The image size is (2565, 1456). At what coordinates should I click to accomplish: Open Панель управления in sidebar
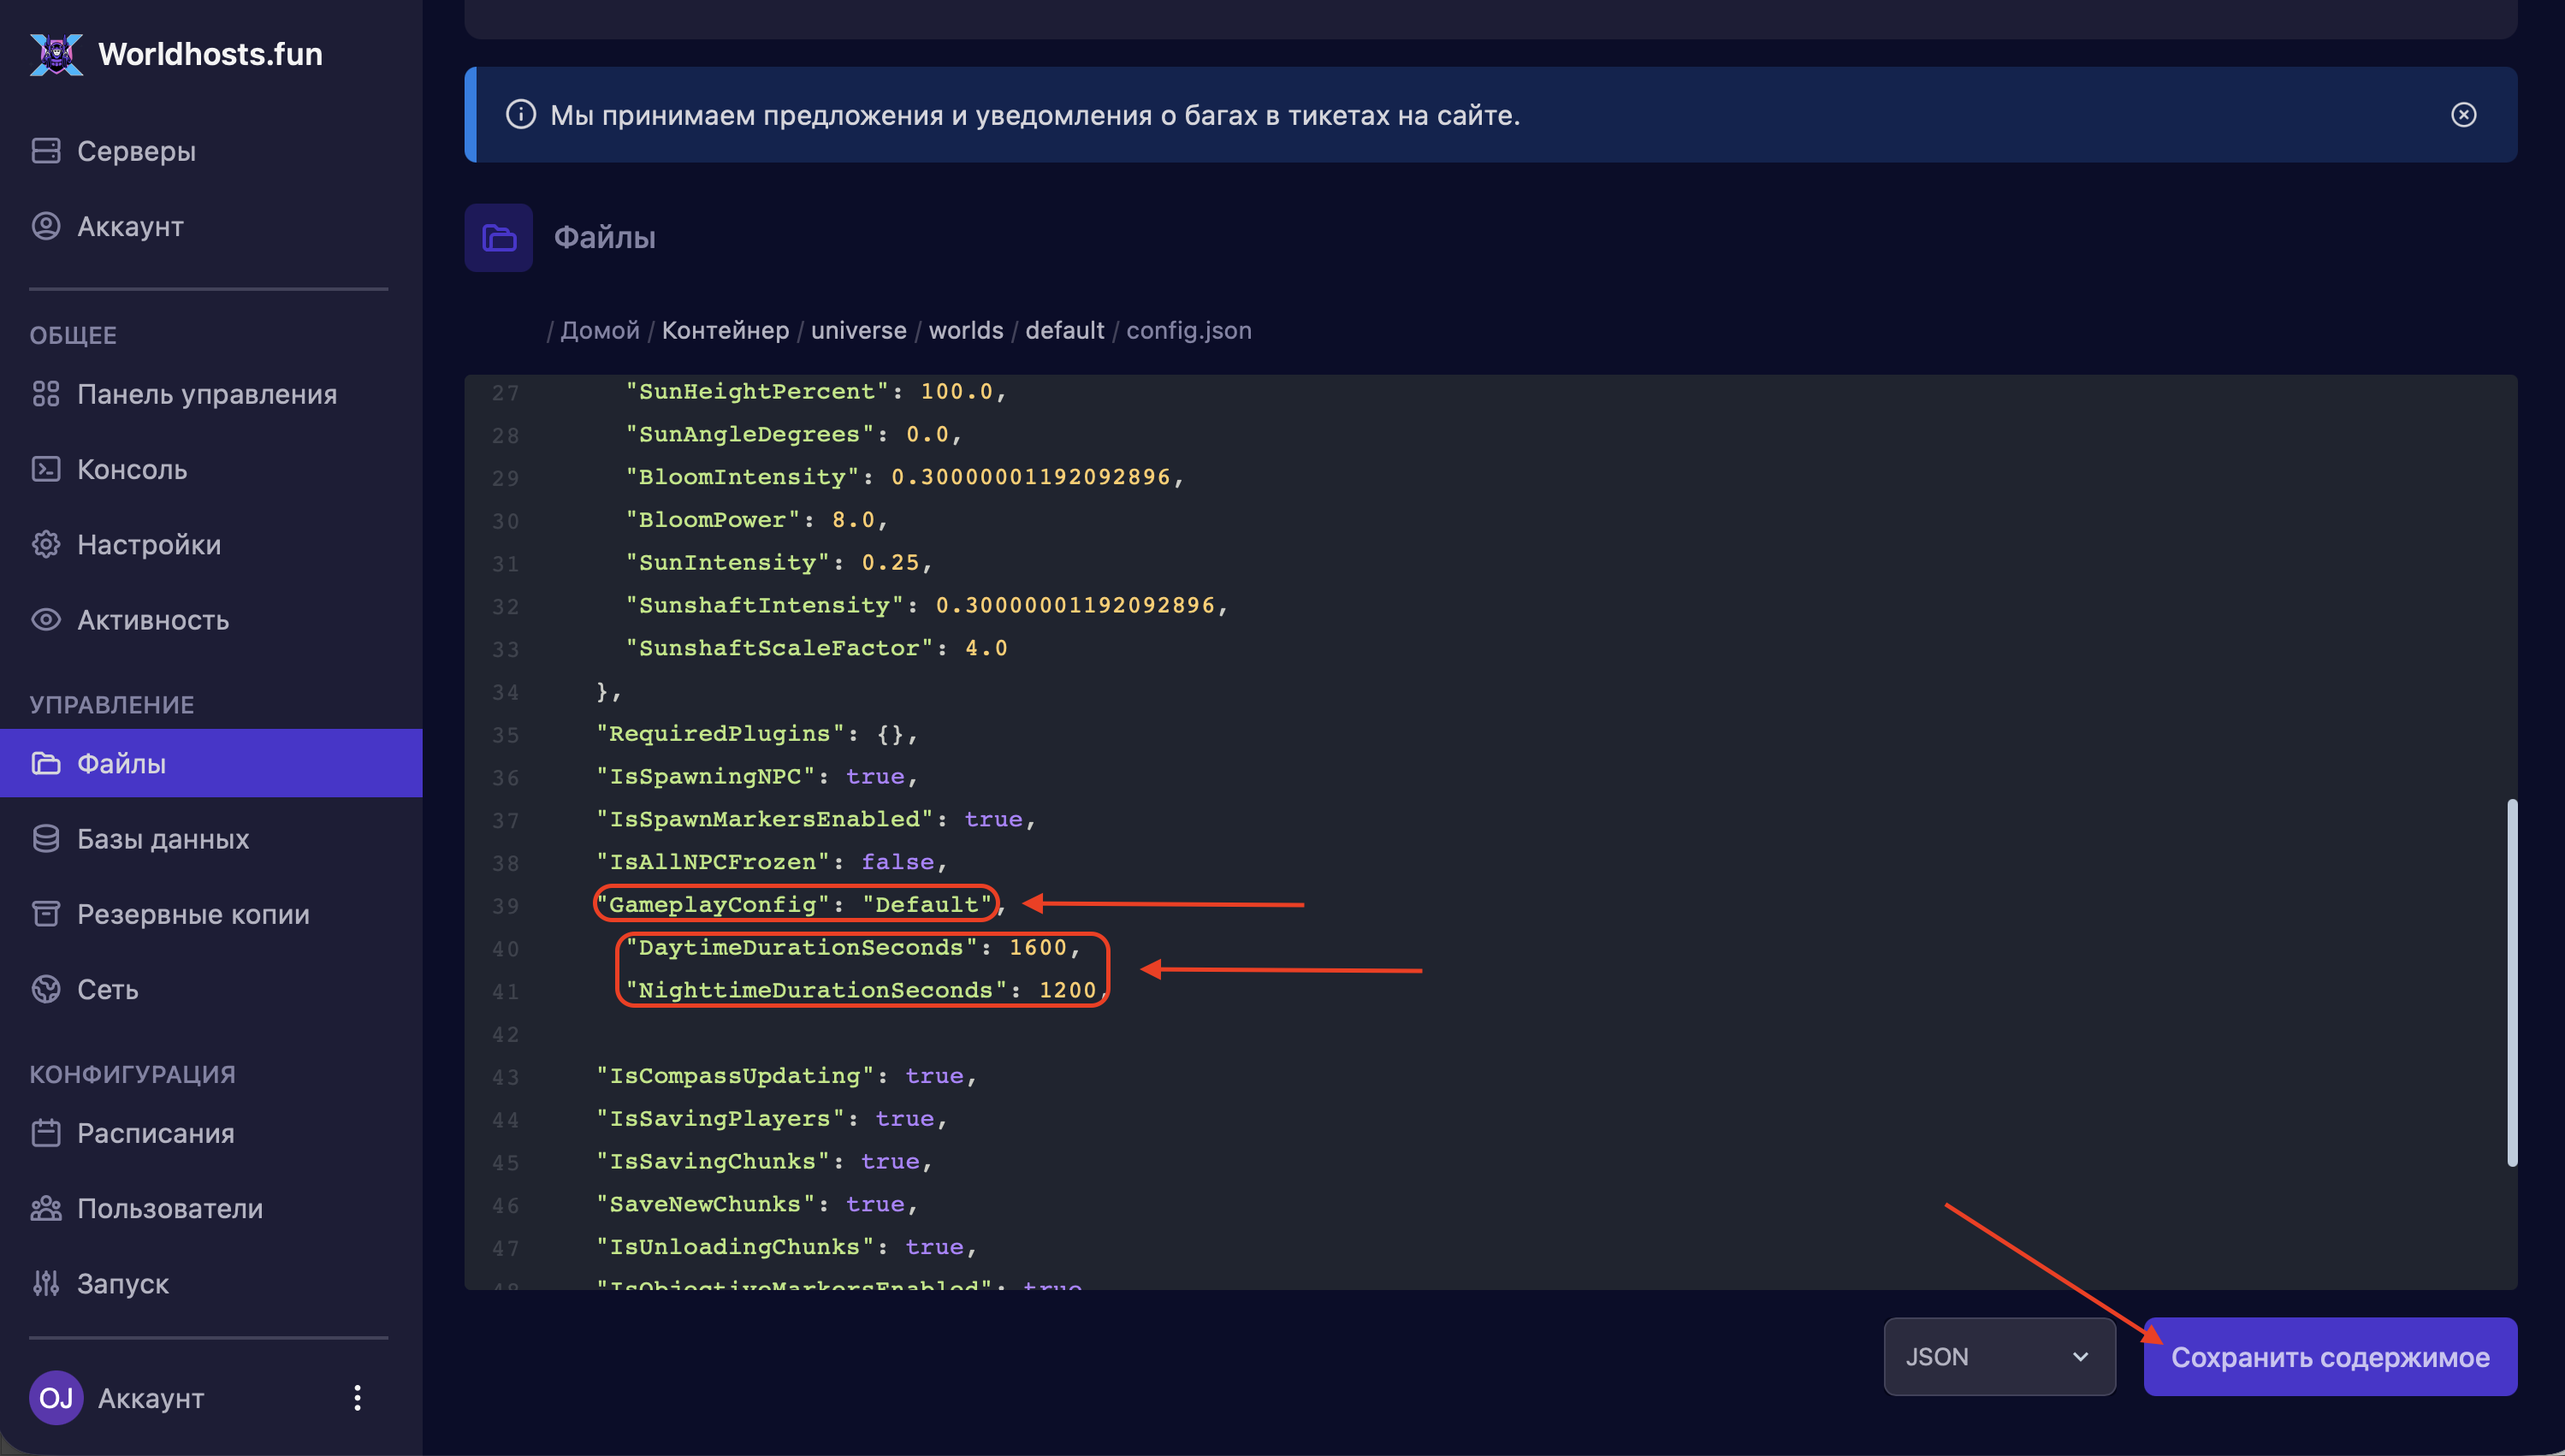(x=207, y=394)
